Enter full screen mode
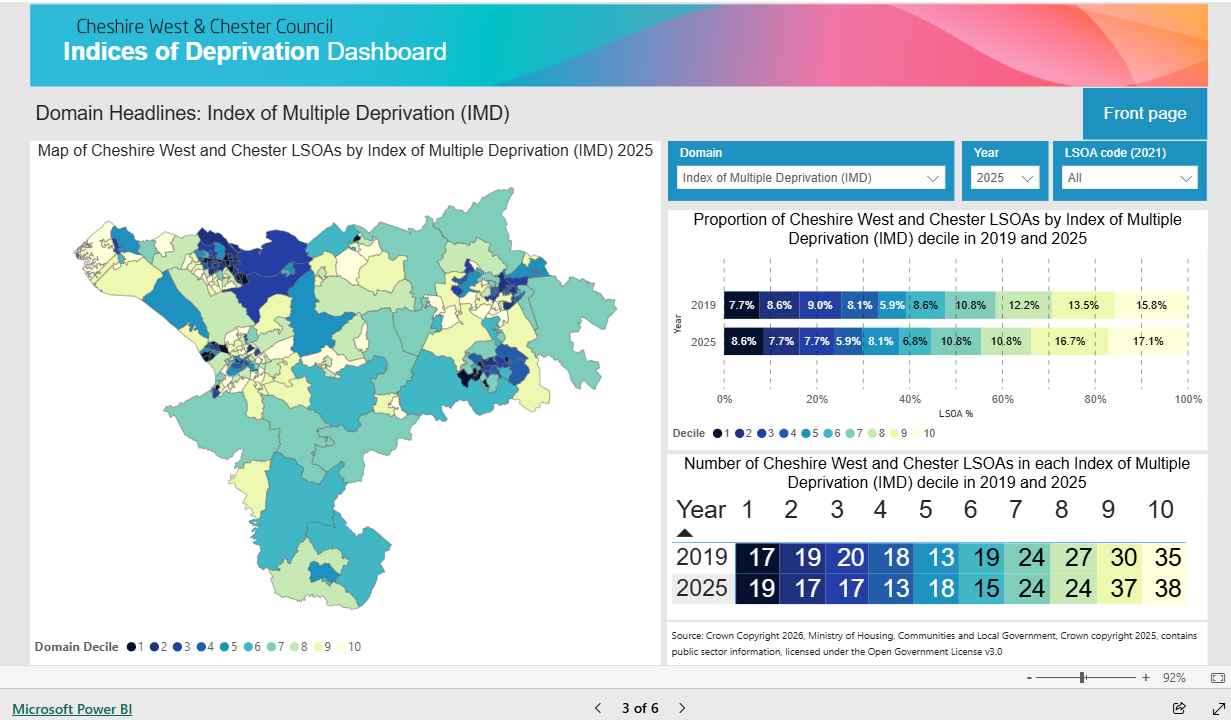 click(x=1218, y=708)
